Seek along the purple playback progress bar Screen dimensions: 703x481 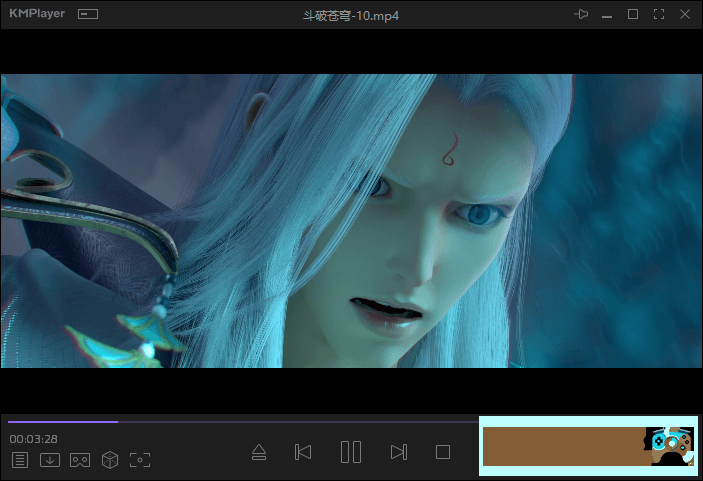[243, 422]
